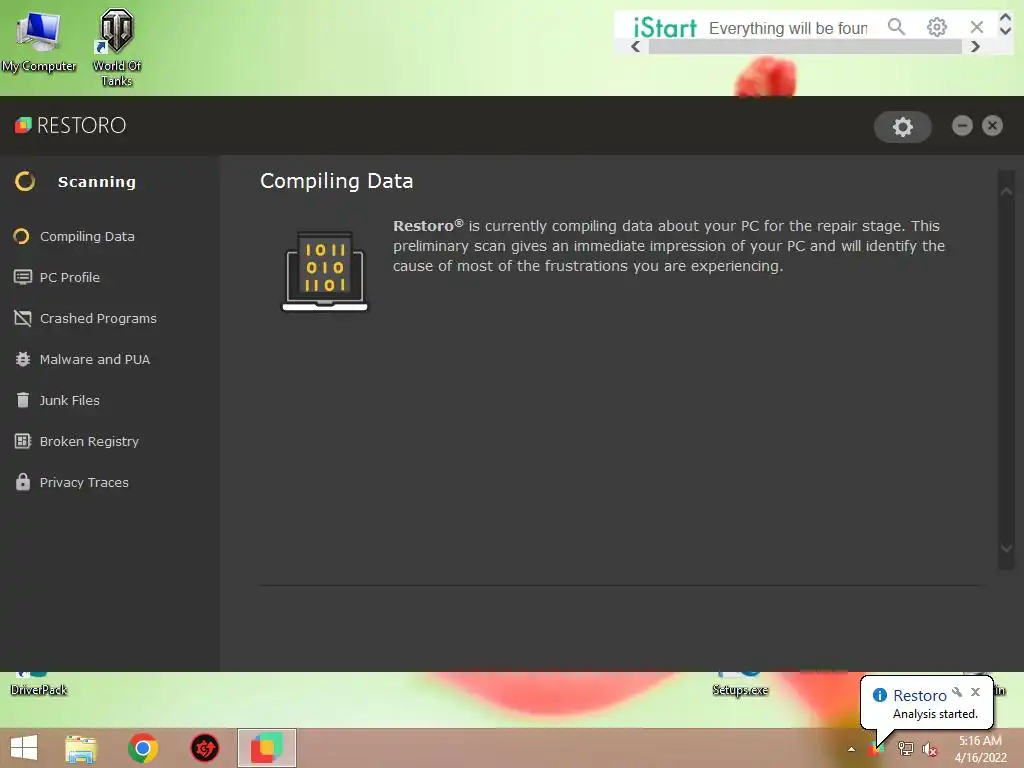
Task: Select the Scanning header in sidebar
Action: point(97,182)
